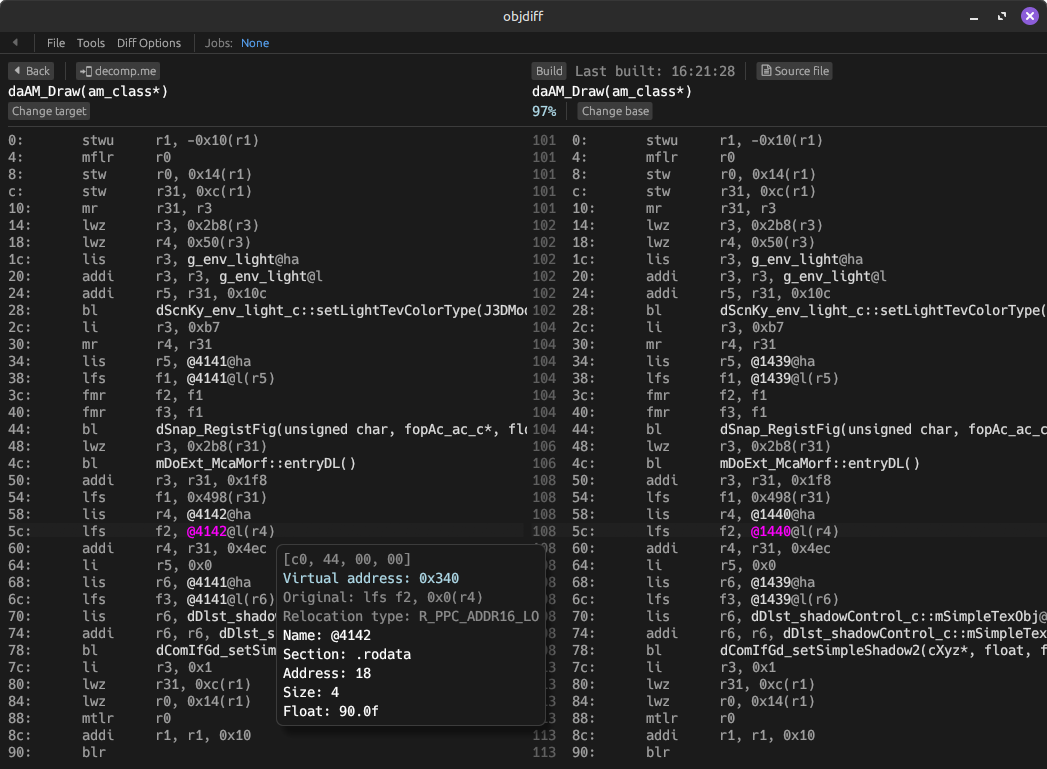
Task: Click the Jobs None status link
Action: tap(255, 43)
